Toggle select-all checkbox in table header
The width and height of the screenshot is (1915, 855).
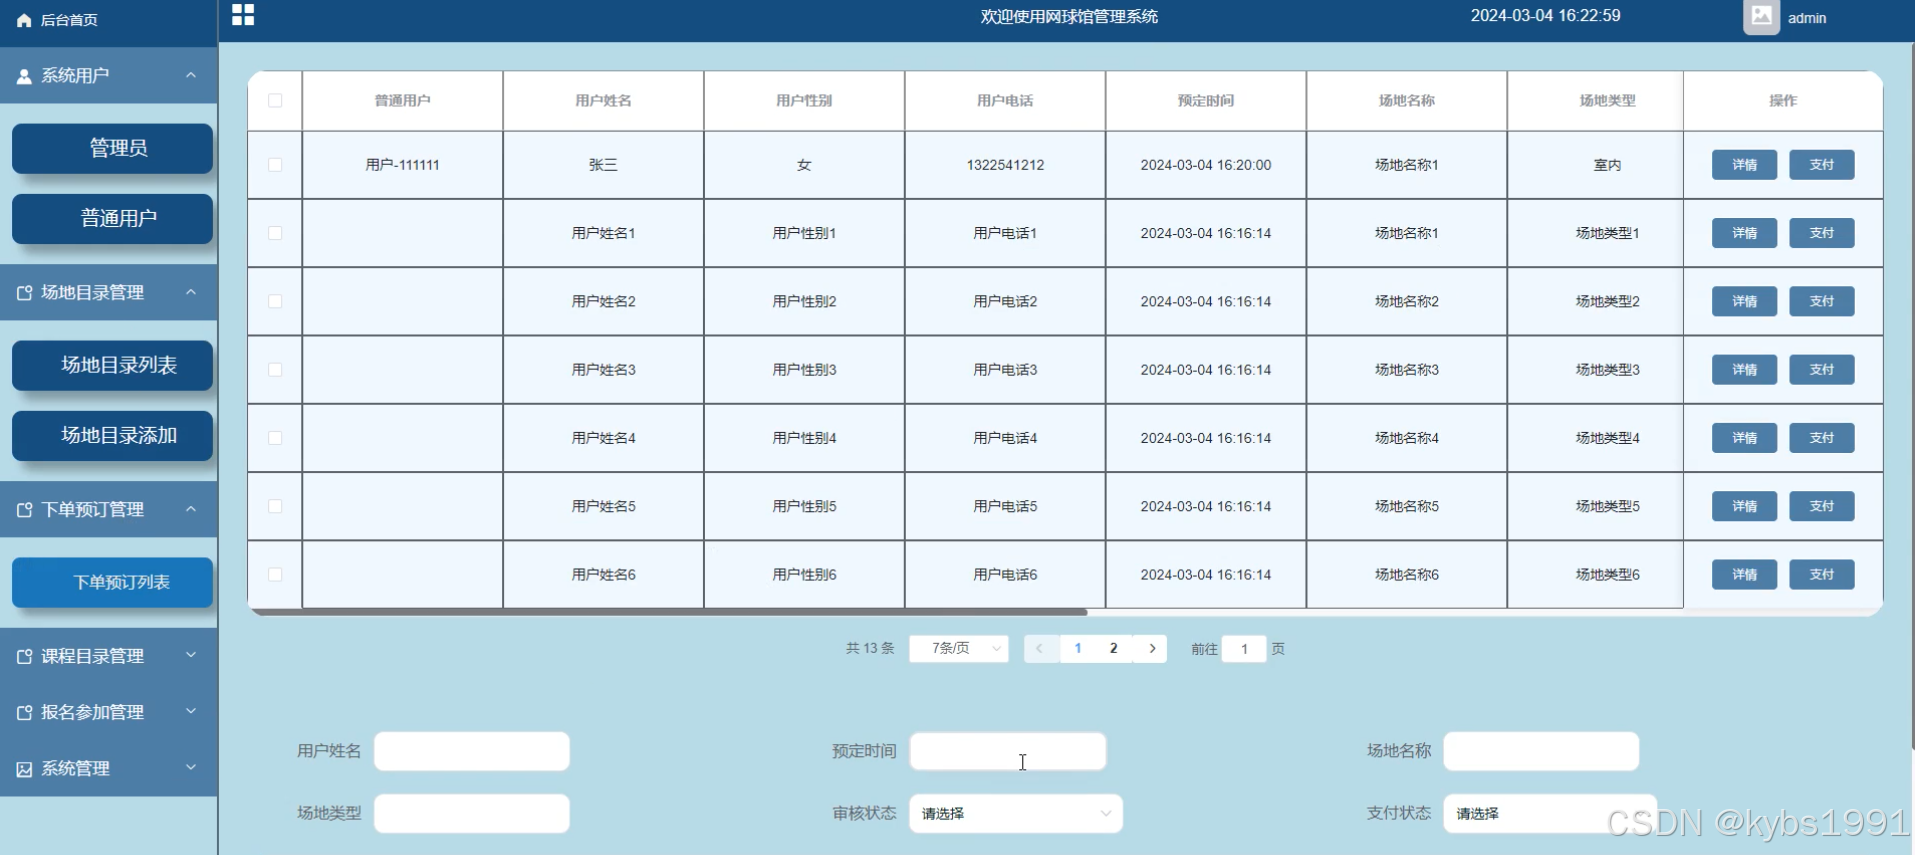(x=275, y=101)
